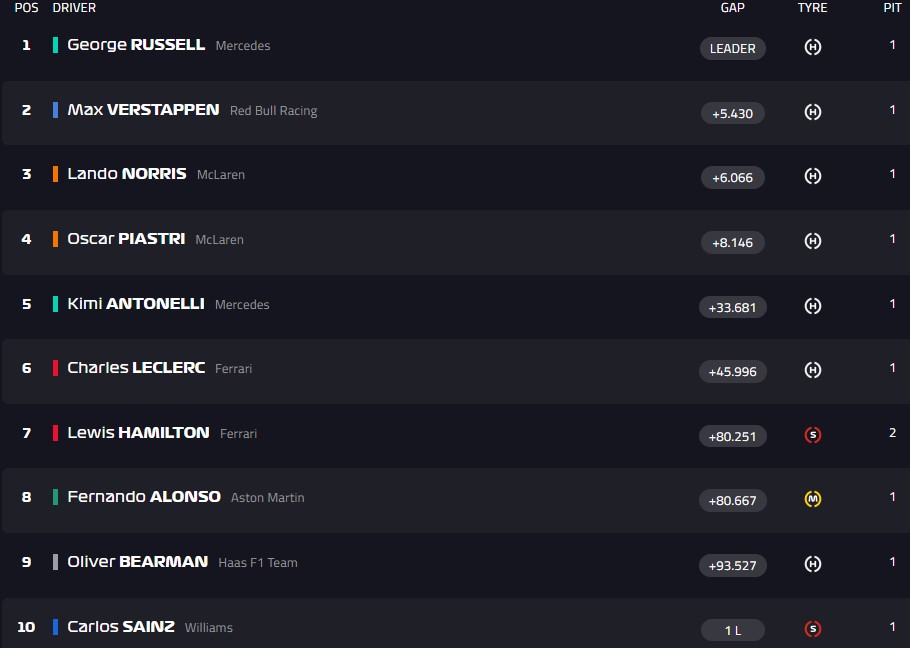
Task: Open Kimi Antonelli driver name
Action: click(135, 304)
